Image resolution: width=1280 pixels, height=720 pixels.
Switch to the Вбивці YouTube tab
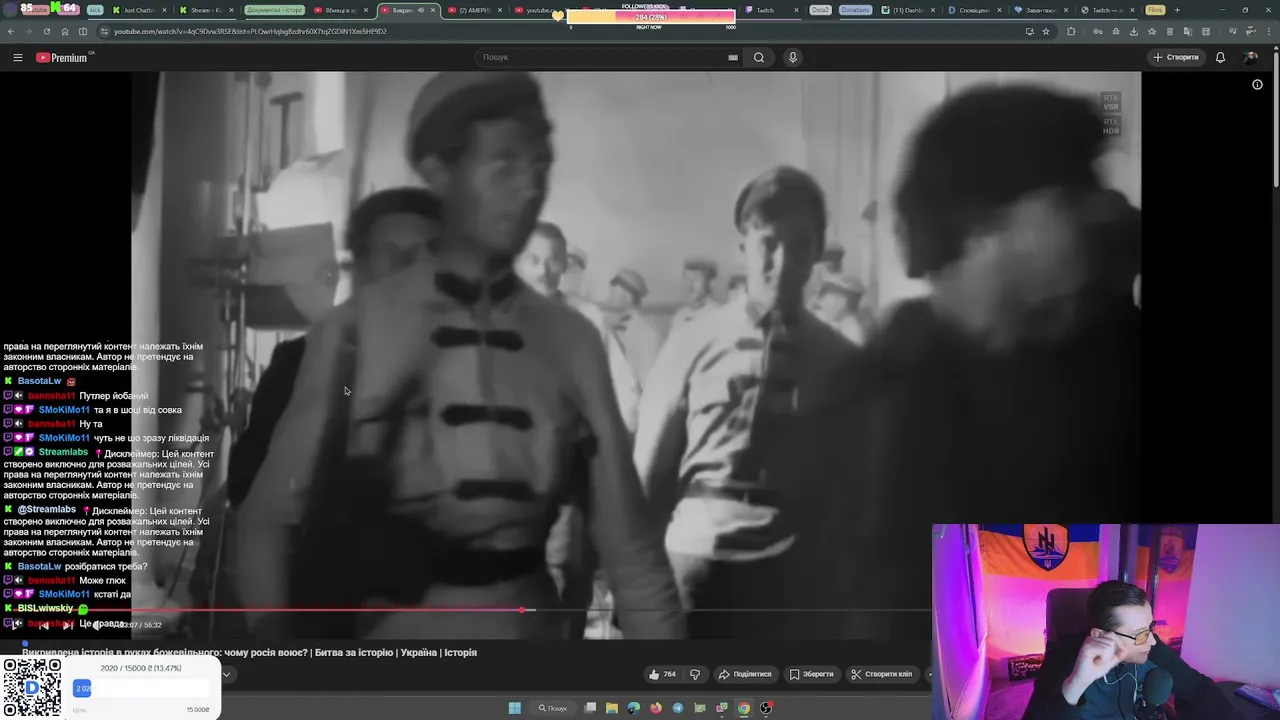(340, 10)
